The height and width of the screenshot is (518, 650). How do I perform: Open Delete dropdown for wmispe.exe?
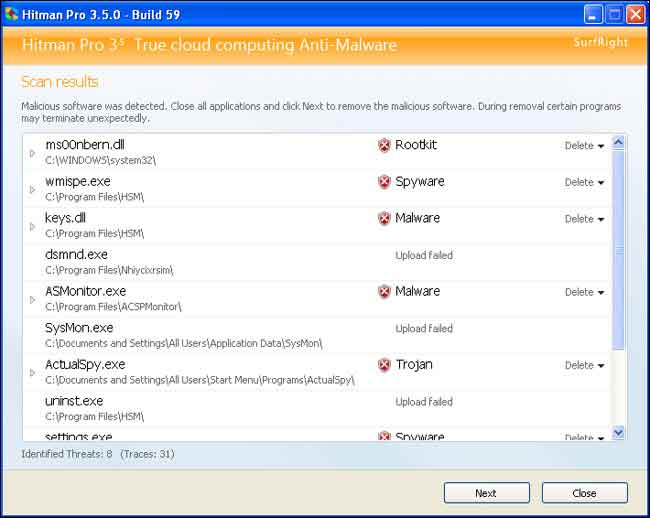[x=584, y=182]
